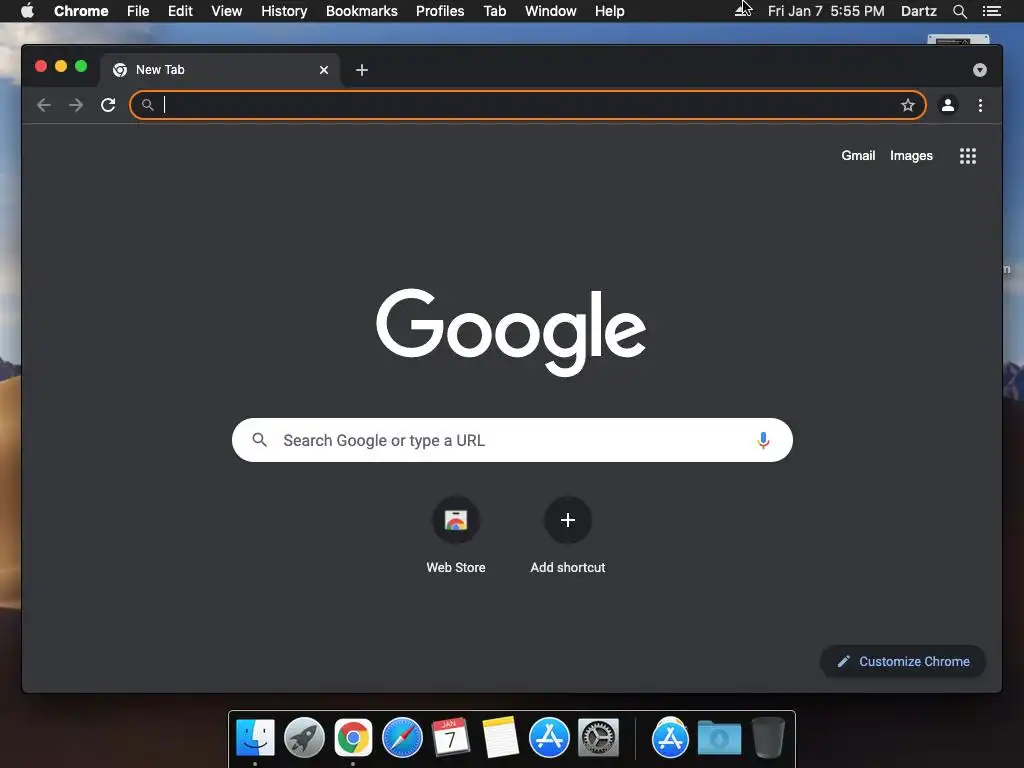This screenshot has width=1024, height=768.
Task: Open the Edit menu
Action: pyautogui.click(x=180, y=11)
